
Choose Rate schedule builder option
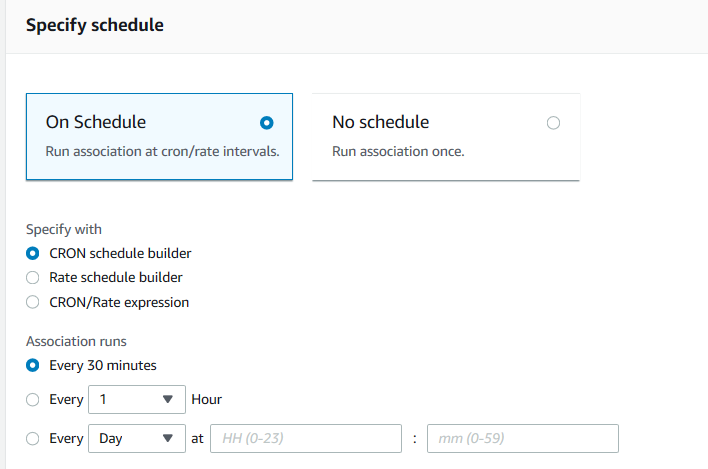click(x=33, y=277)
